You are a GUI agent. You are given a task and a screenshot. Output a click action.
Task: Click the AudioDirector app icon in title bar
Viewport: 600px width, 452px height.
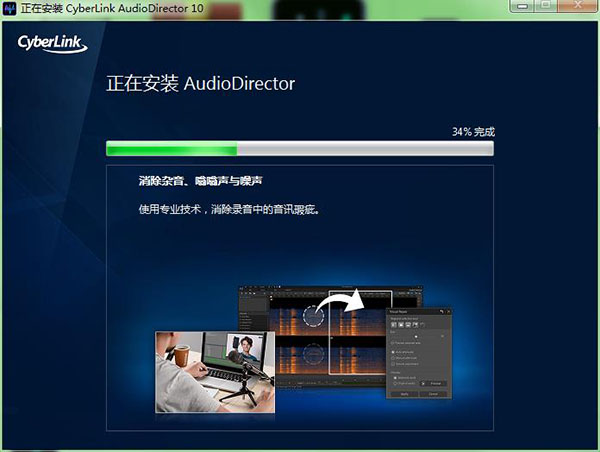9,8
